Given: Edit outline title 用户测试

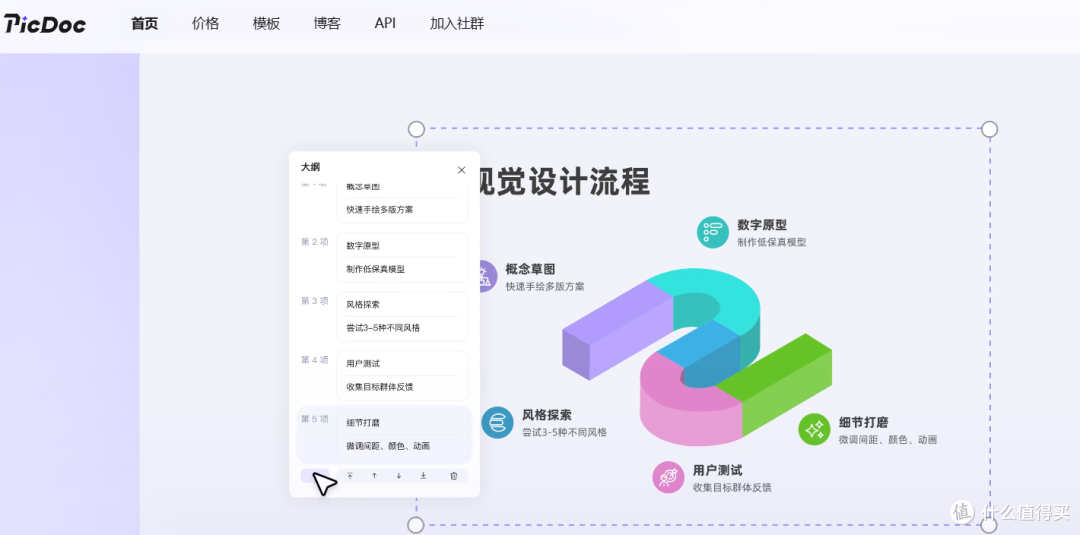Looking at the screenshot, I should (363, 364).
